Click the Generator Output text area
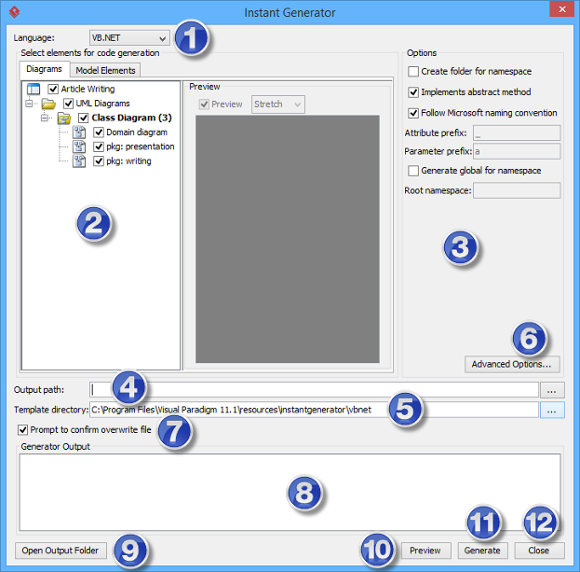 click(x=290, y=492)
